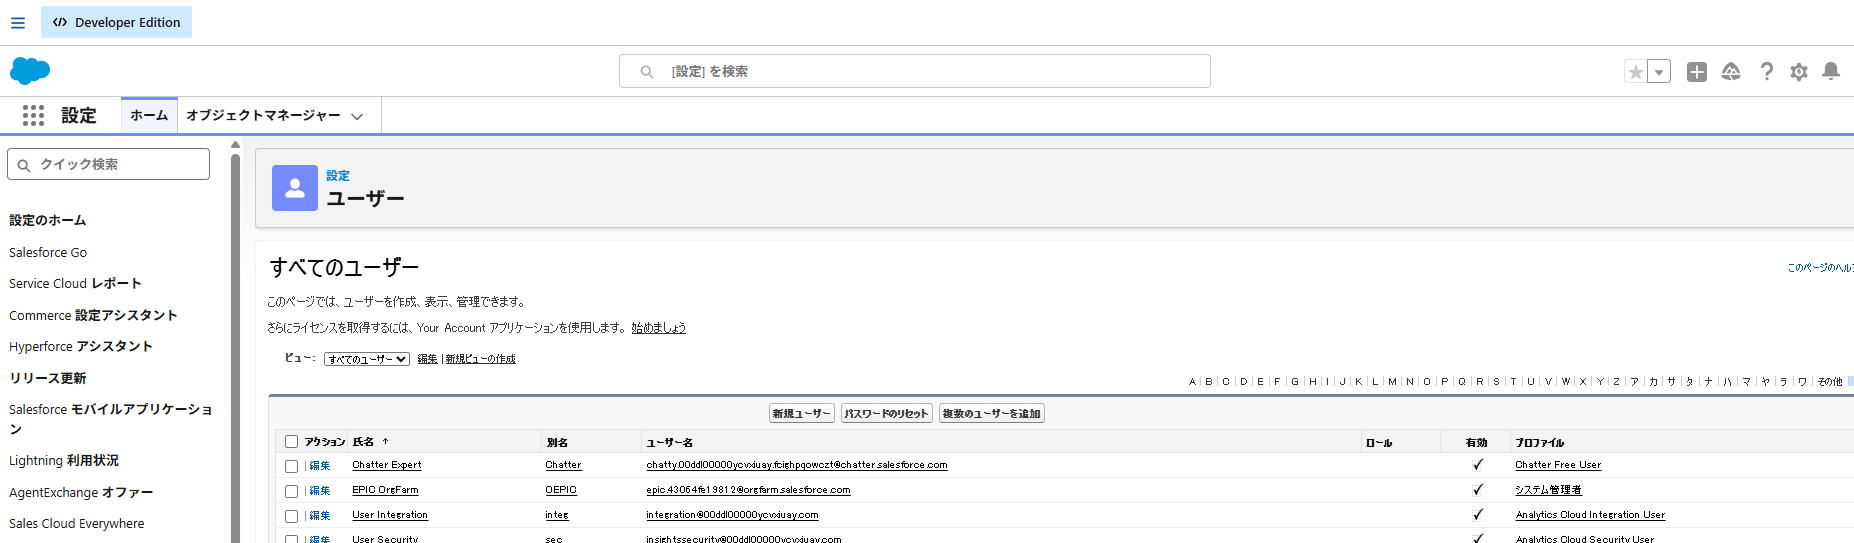Click the epic OrgFarm username link
The width and height of the screenshot is (1854, 543).
[748, 490]
